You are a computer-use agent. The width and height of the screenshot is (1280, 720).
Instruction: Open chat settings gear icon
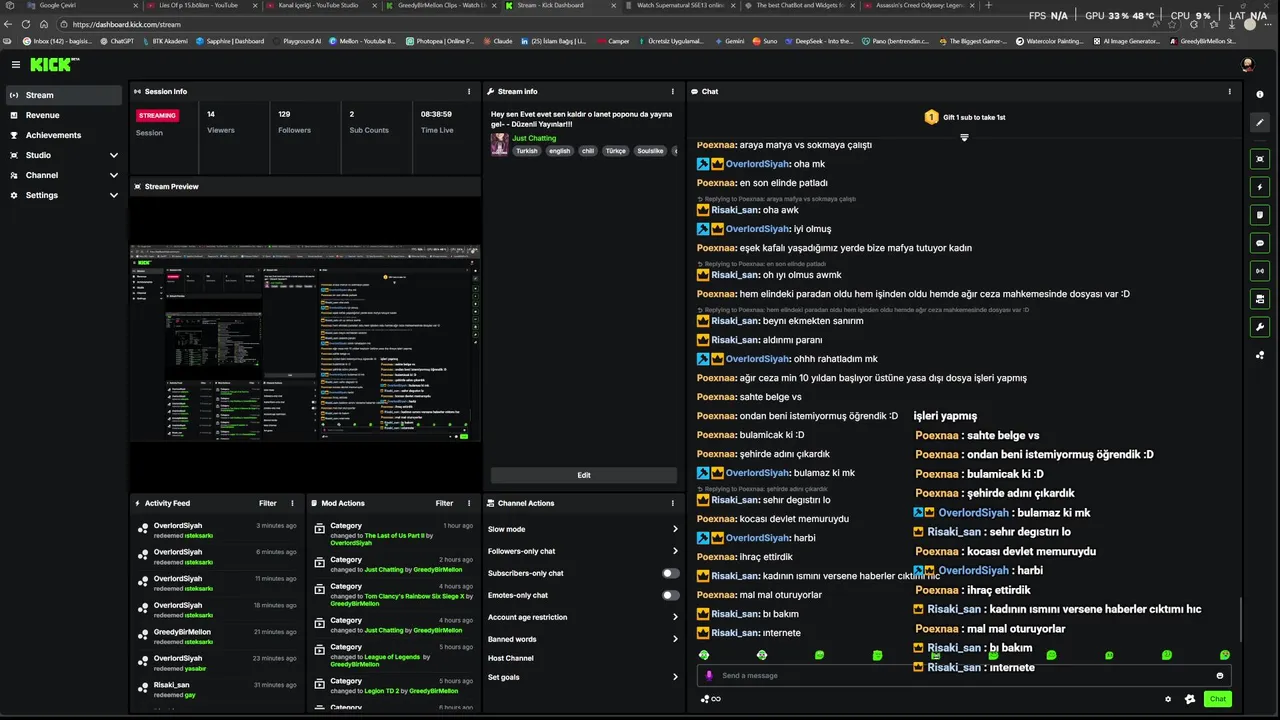[1168, 699]
